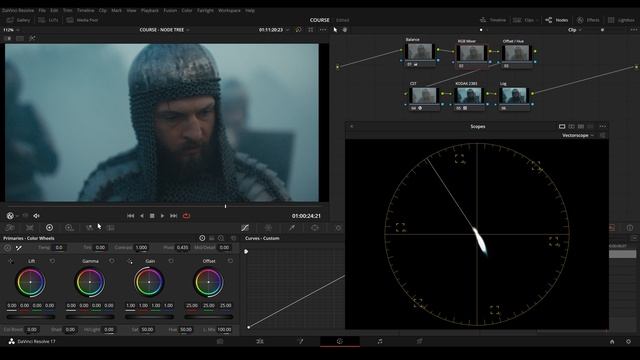Jump to the last frame
This screenshot has width=640, height=360.
[173, 216]
